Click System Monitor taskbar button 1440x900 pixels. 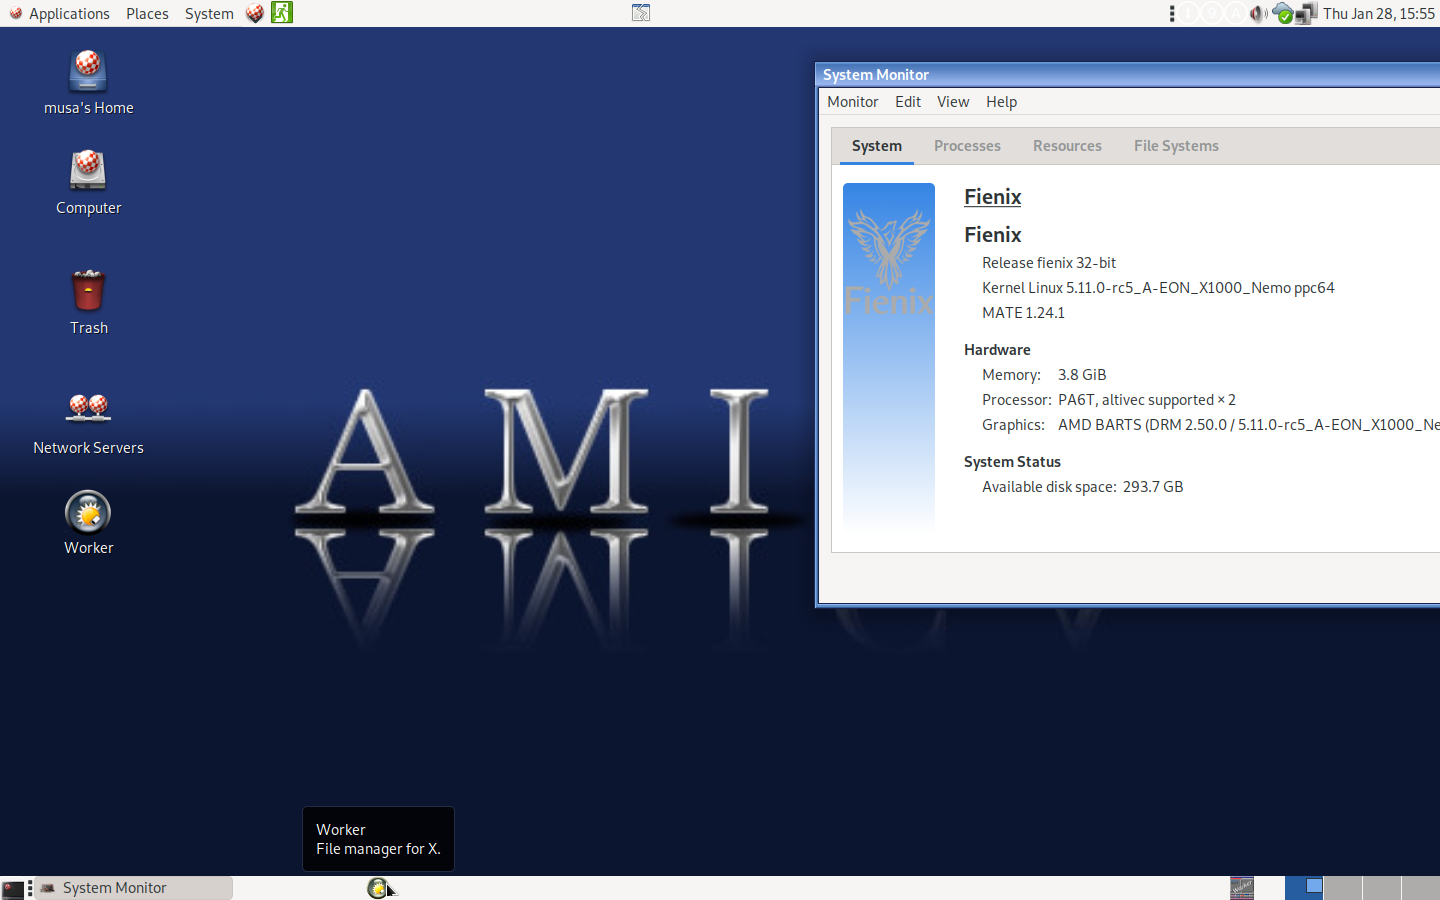(134, 888)
